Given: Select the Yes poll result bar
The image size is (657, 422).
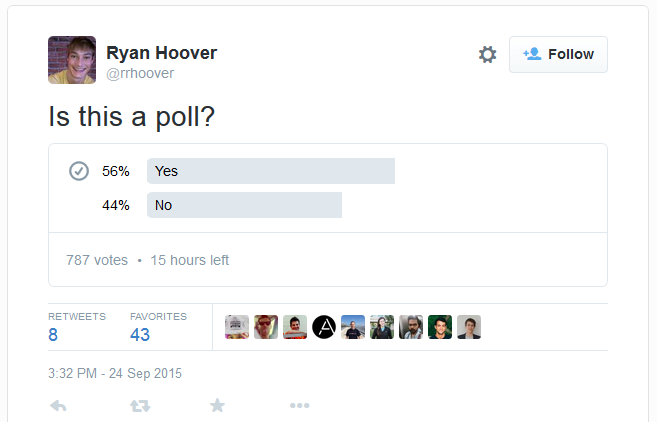Looking at the screenshot, I should pyautogui.click(x=270, y=171).
